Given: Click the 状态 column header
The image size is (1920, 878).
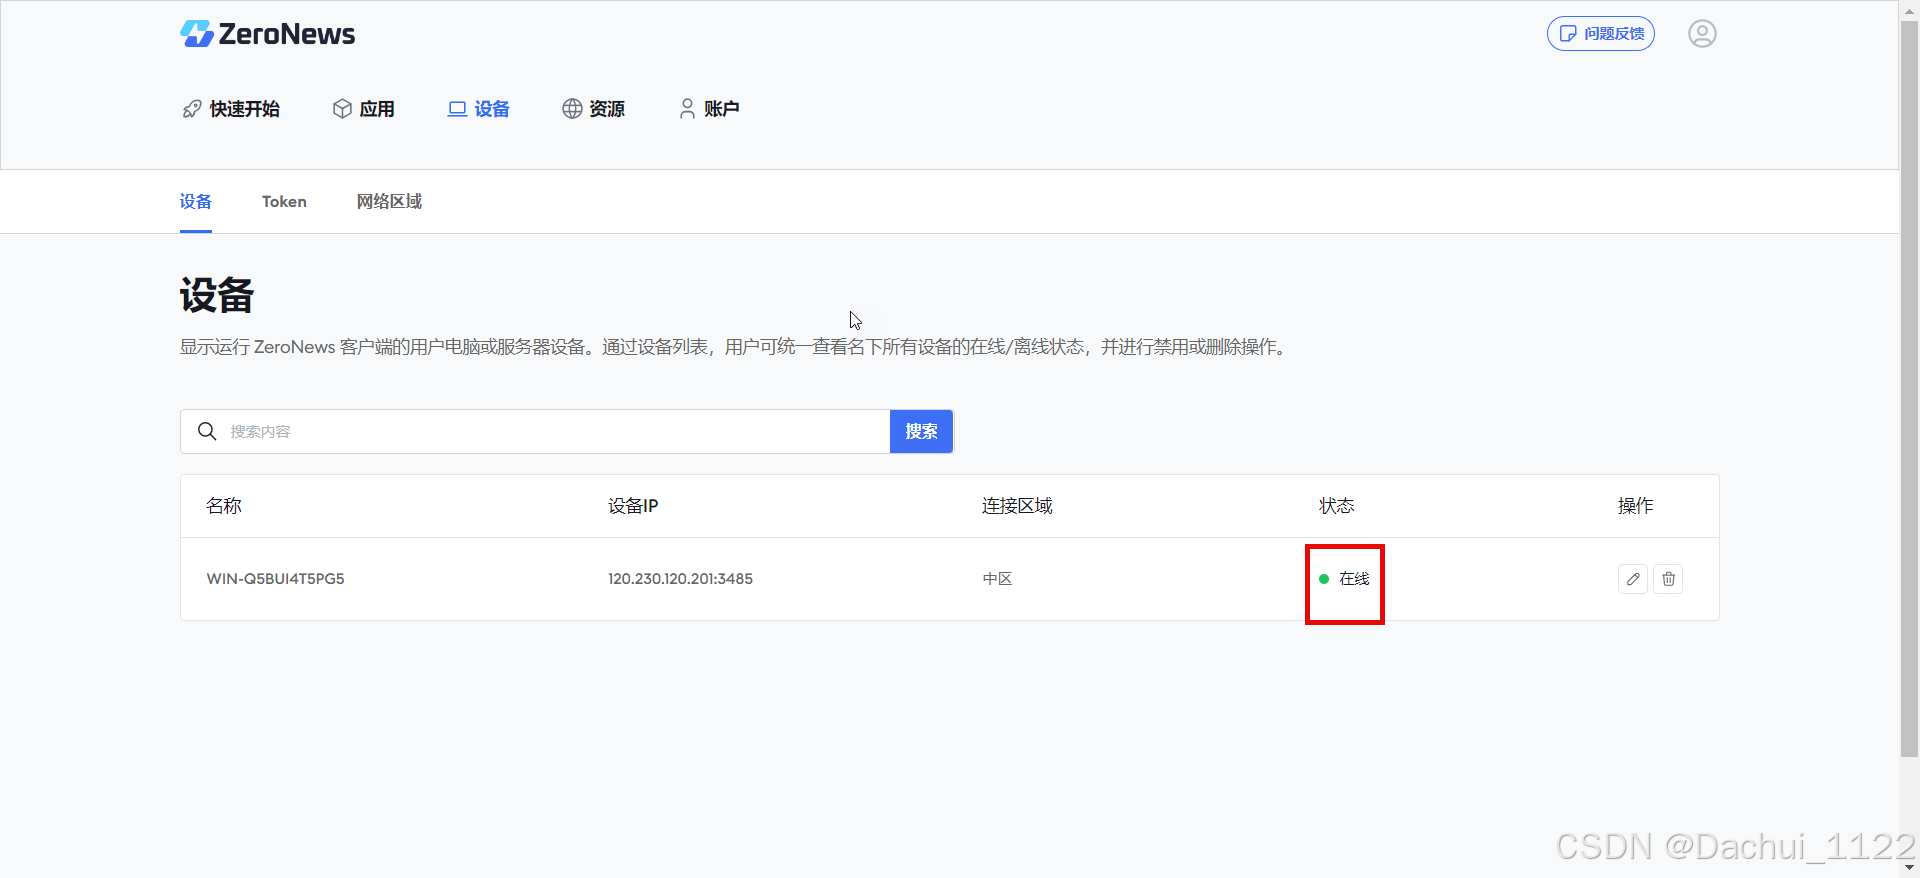Looking at the screenshot, I should coord(1337,506).
